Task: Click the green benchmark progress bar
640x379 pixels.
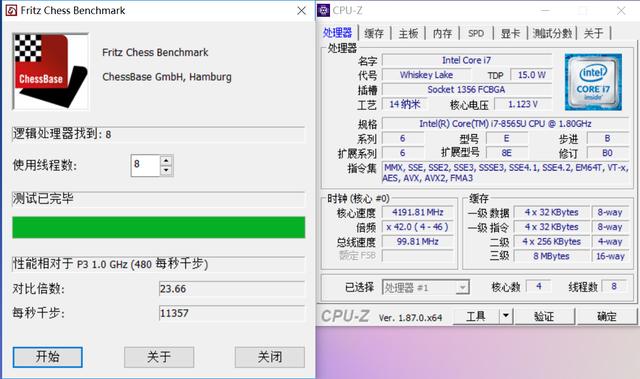Action: pos(158,227)
